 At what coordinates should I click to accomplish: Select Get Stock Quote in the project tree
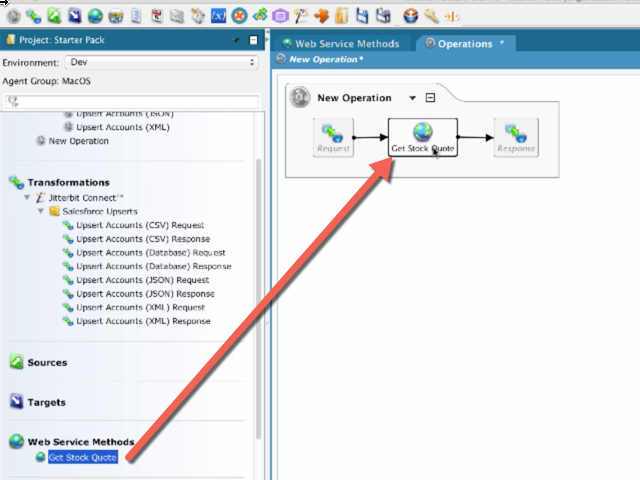pos(82,458)
